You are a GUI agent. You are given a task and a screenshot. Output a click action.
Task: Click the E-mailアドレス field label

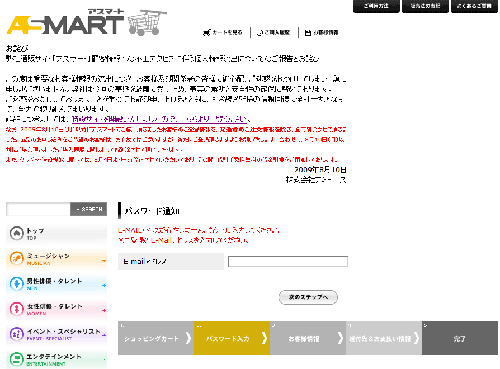[x=145, y=261]
